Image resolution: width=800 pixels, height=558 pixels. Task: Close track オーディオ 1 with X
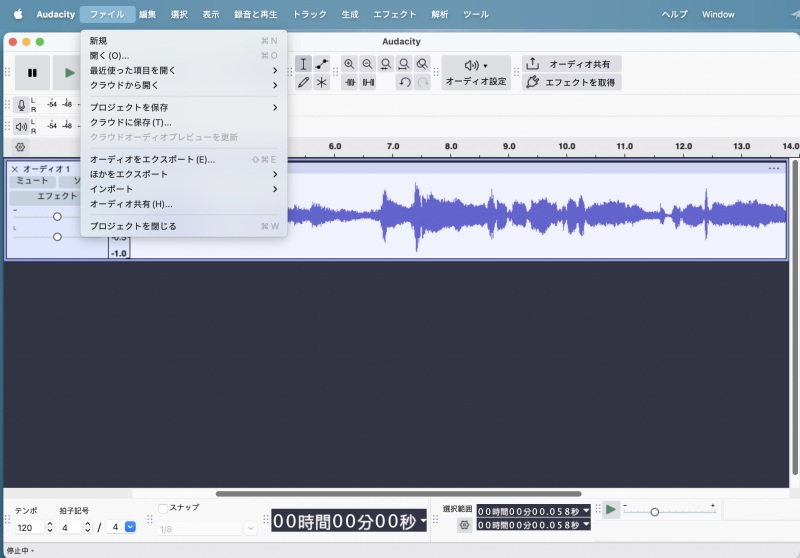click(14, 169)
